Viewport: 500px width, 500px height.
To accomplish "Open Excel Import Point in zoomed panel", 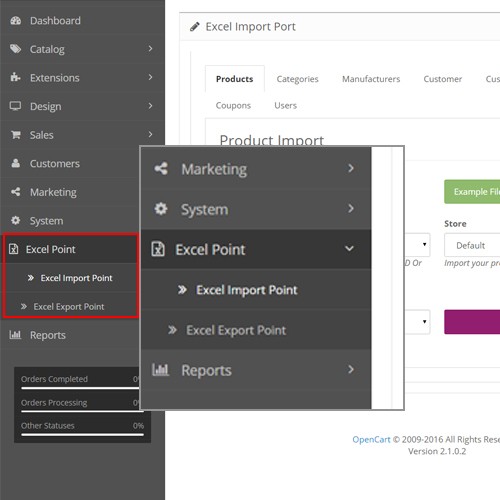I will click(256, 290).
